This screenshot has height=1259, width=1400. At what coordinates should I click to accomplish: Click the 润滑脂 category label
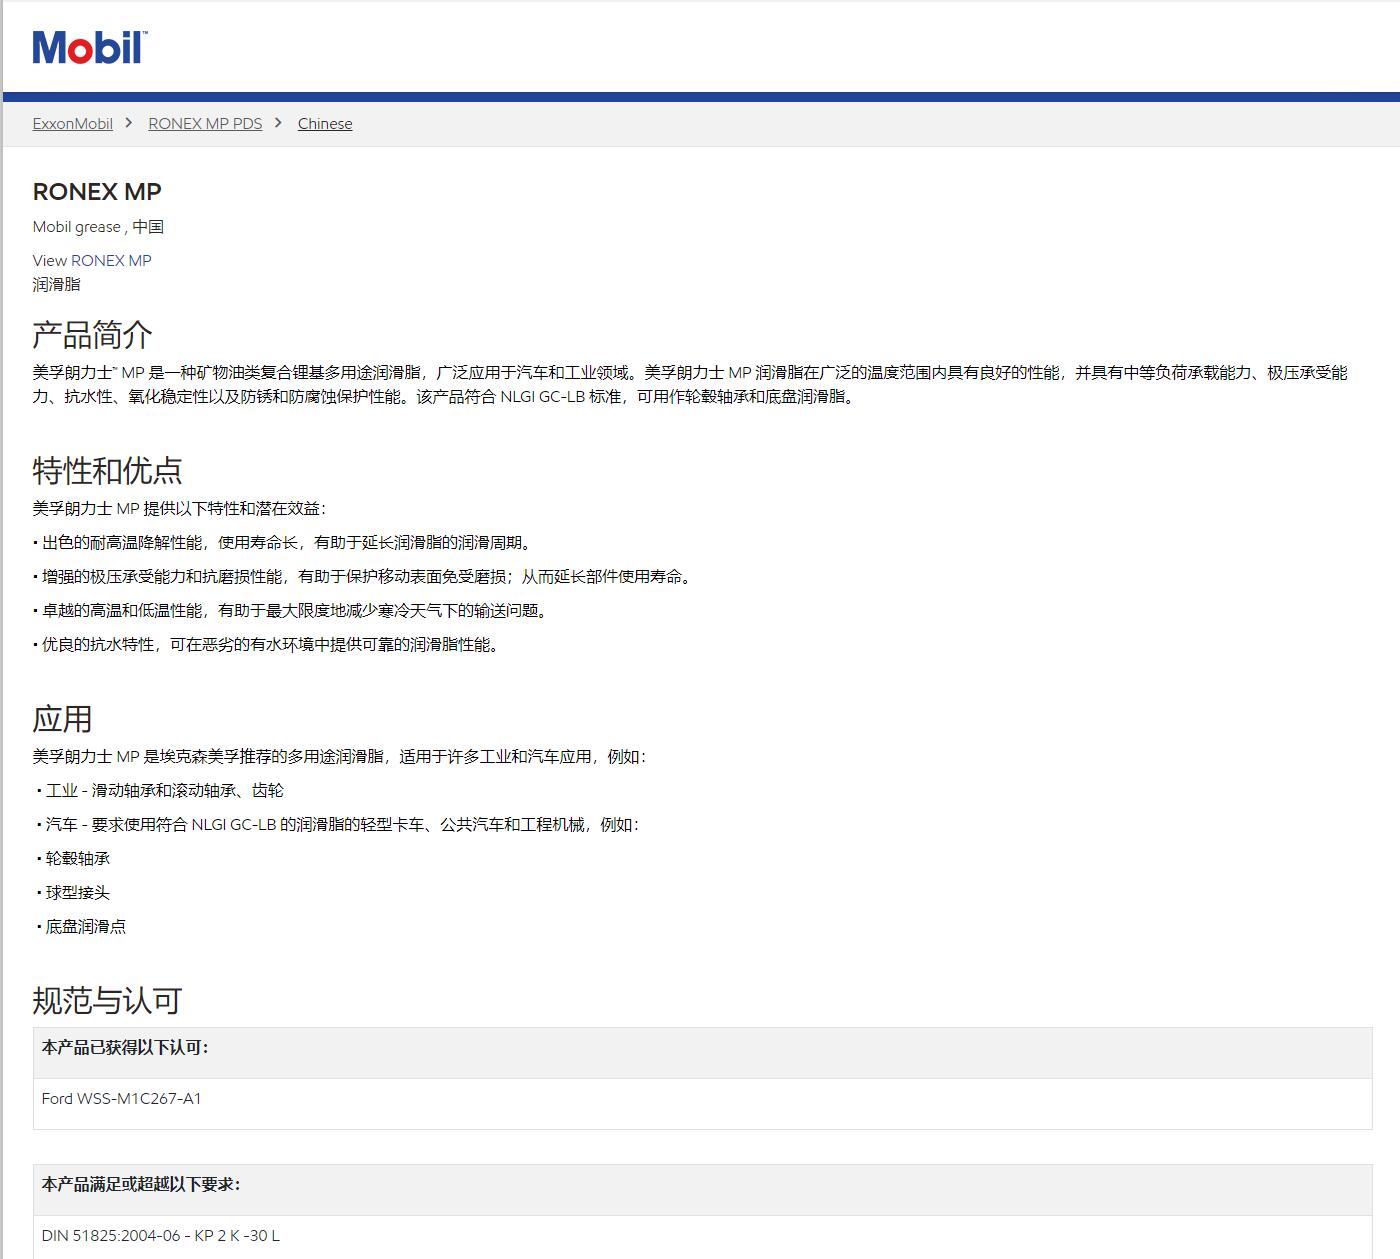(56, 284)
